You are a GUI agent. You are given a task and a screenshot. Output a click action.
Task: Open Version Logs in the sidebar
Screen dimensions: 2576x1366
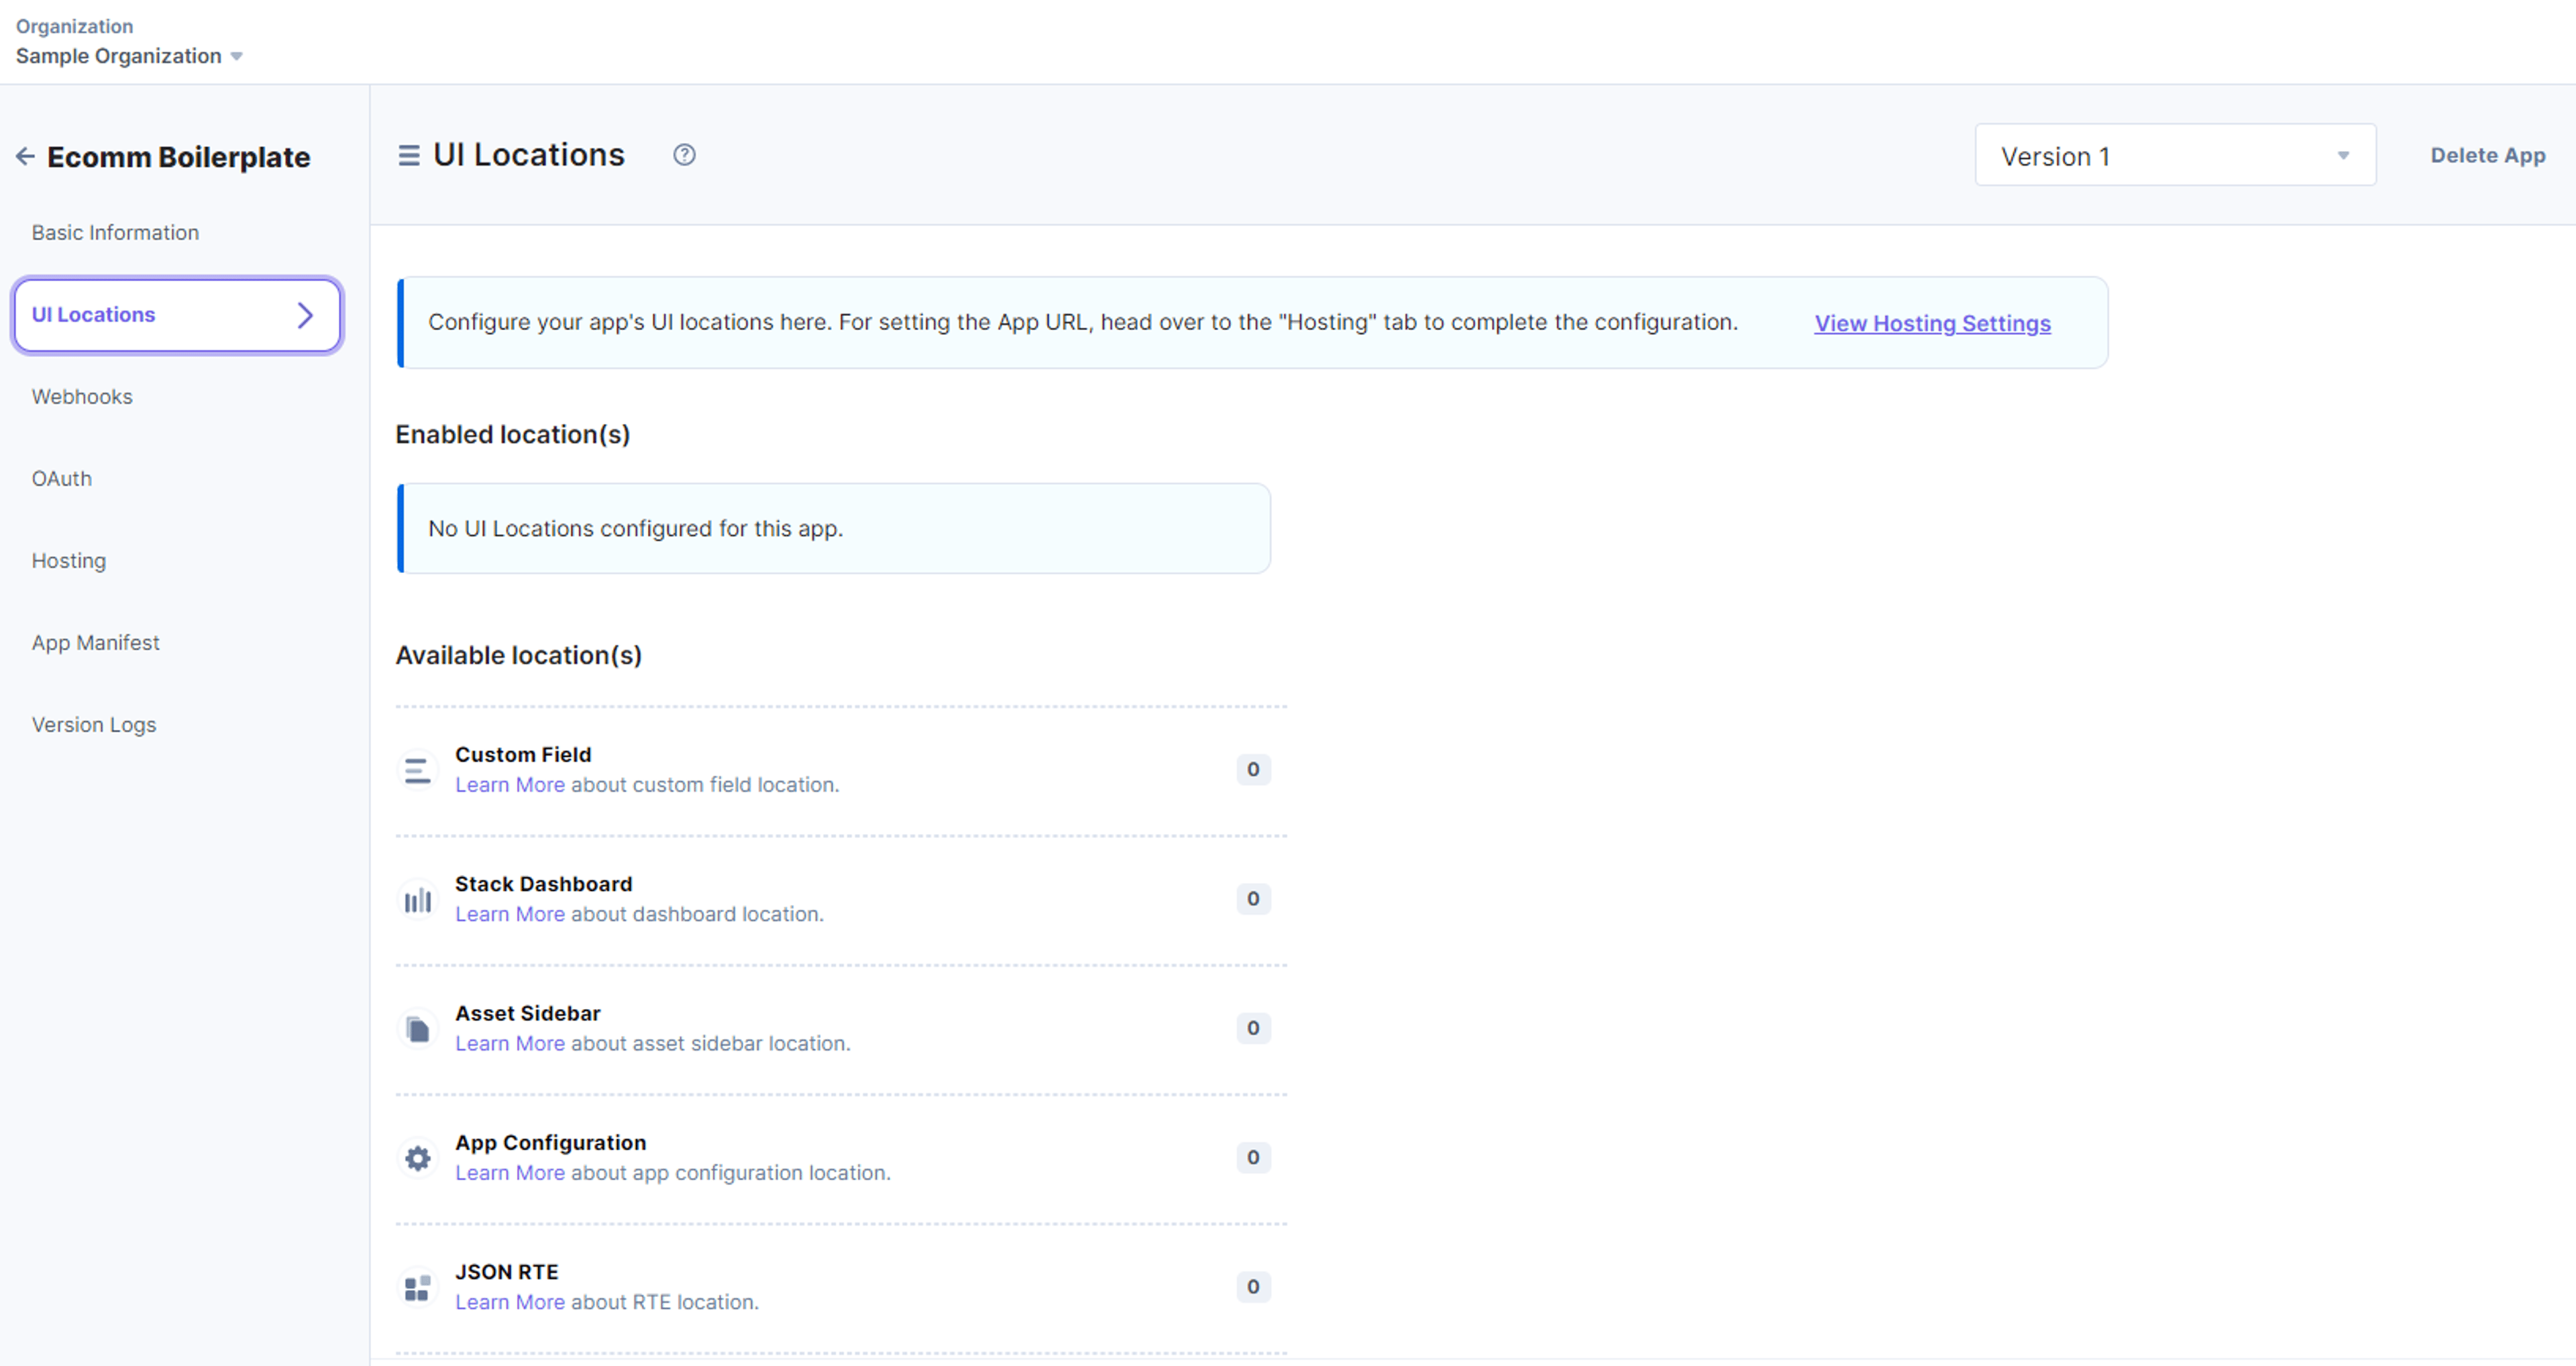(x=93, y=724)
